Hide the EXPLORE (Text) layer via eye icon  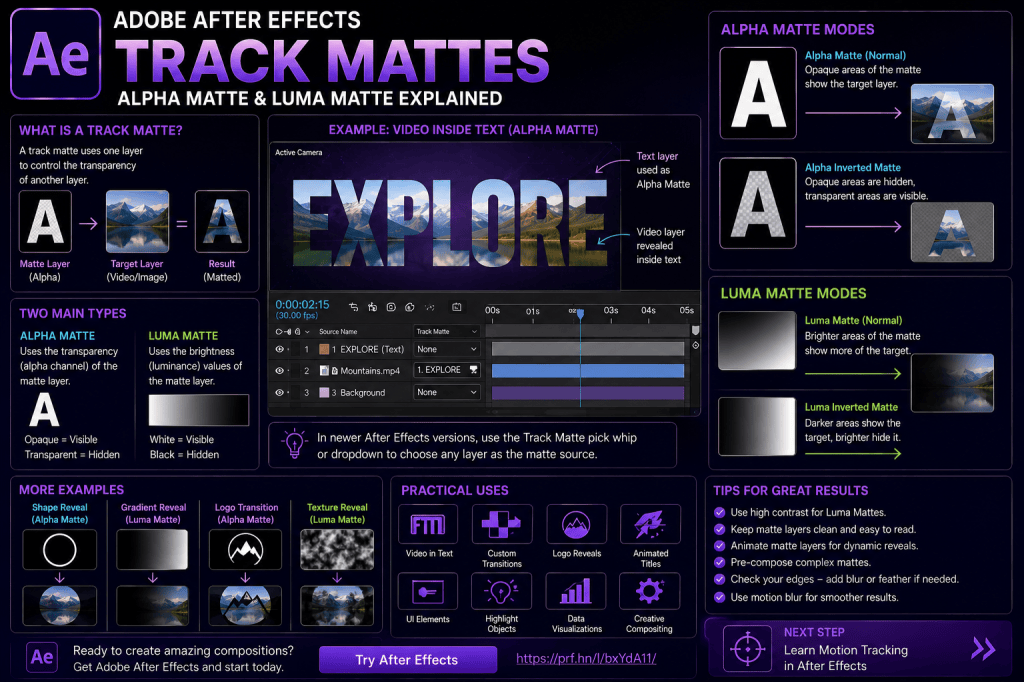tap(280, 349)
